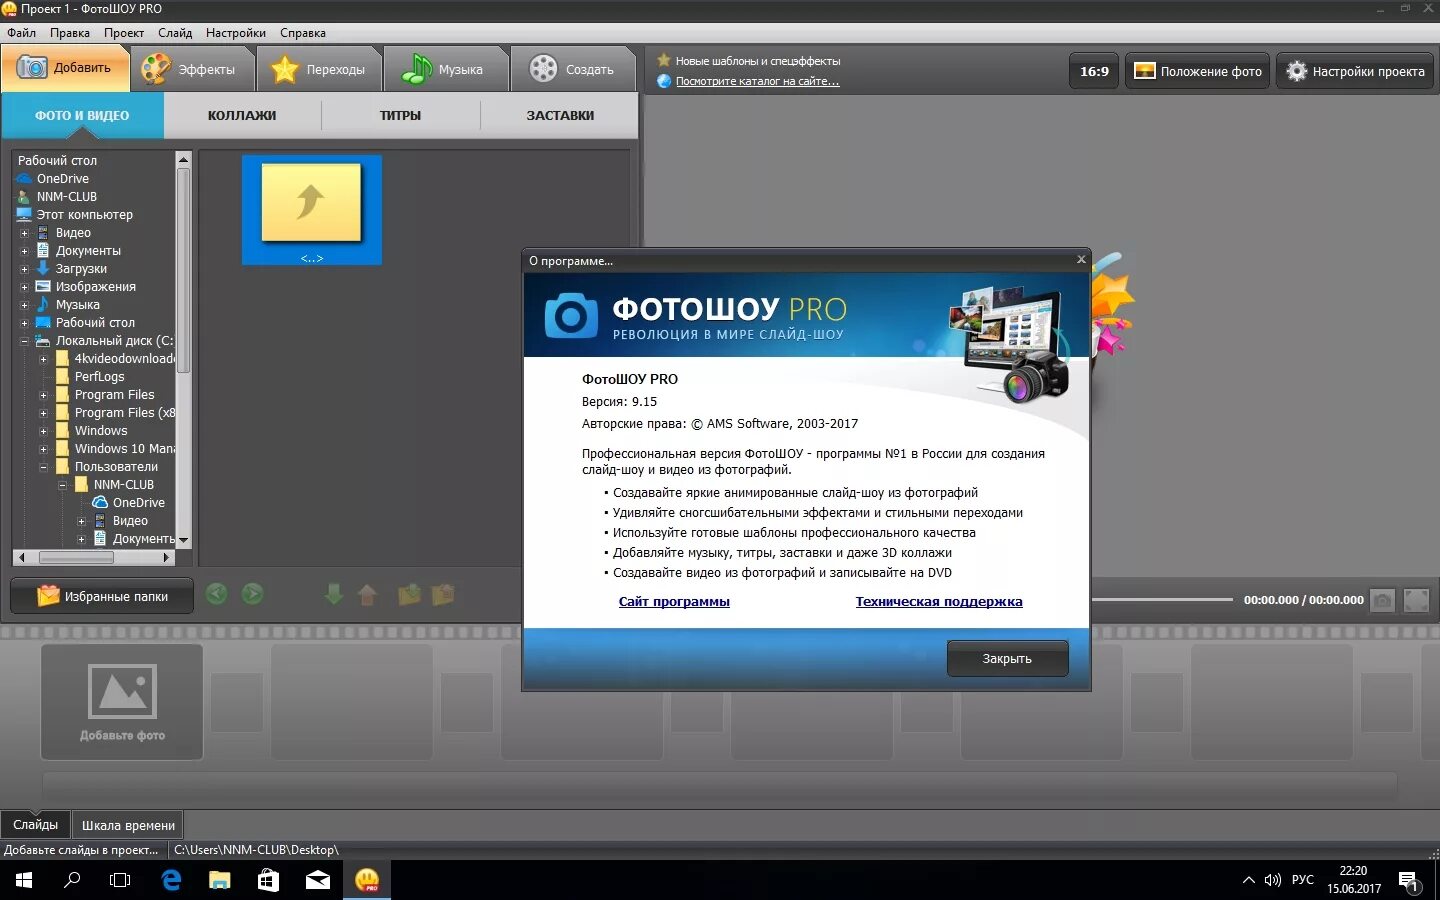Click the 16:9 aspect ratio button
Viewport: 1440px width, 900px height.
tap(1094, 71)
